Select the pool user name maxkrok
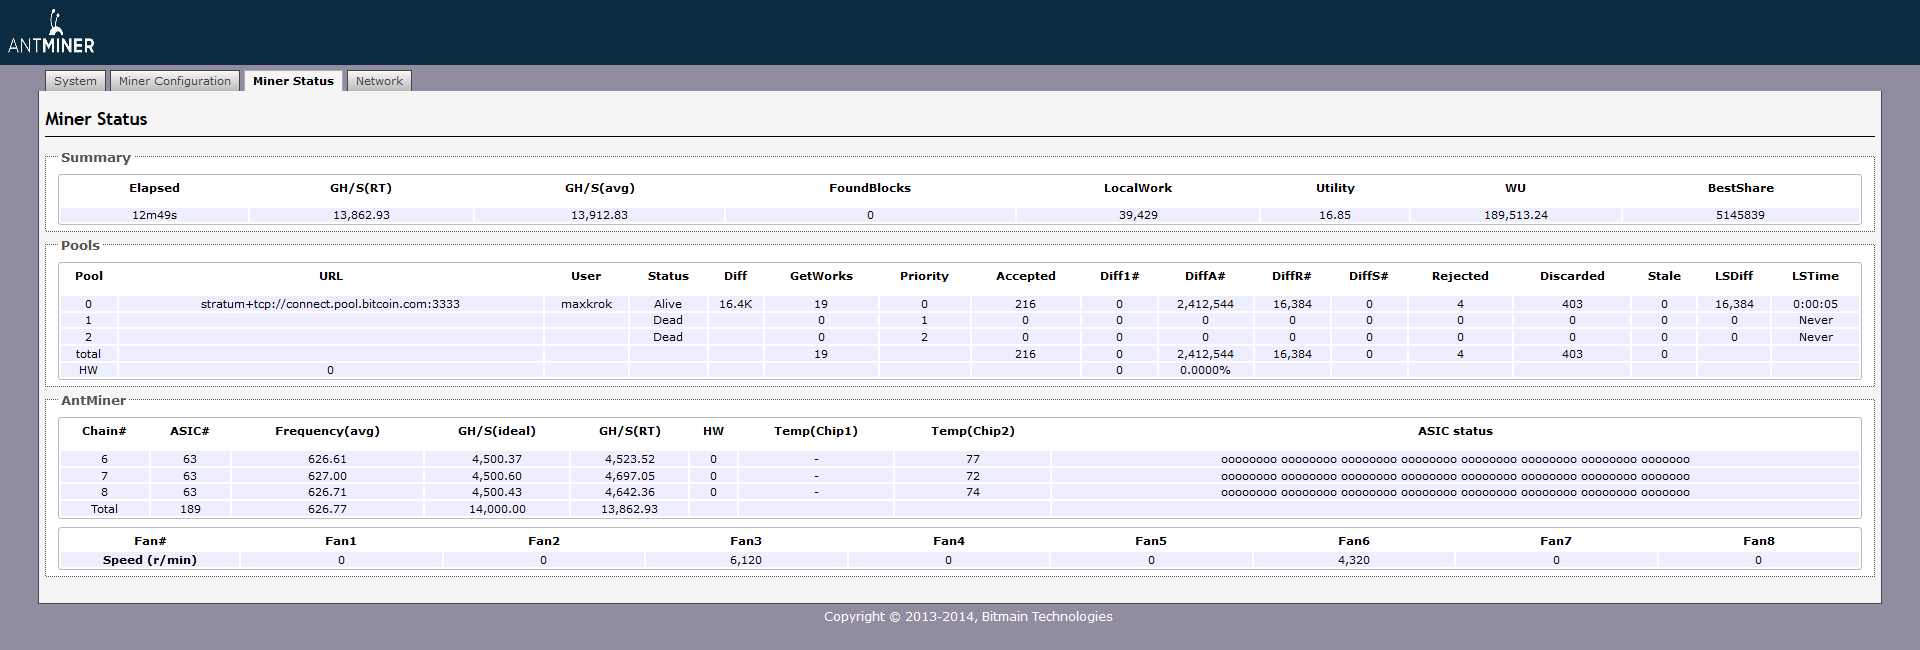The height and width of the screenshot is (650, 1920). pos(586,304)
